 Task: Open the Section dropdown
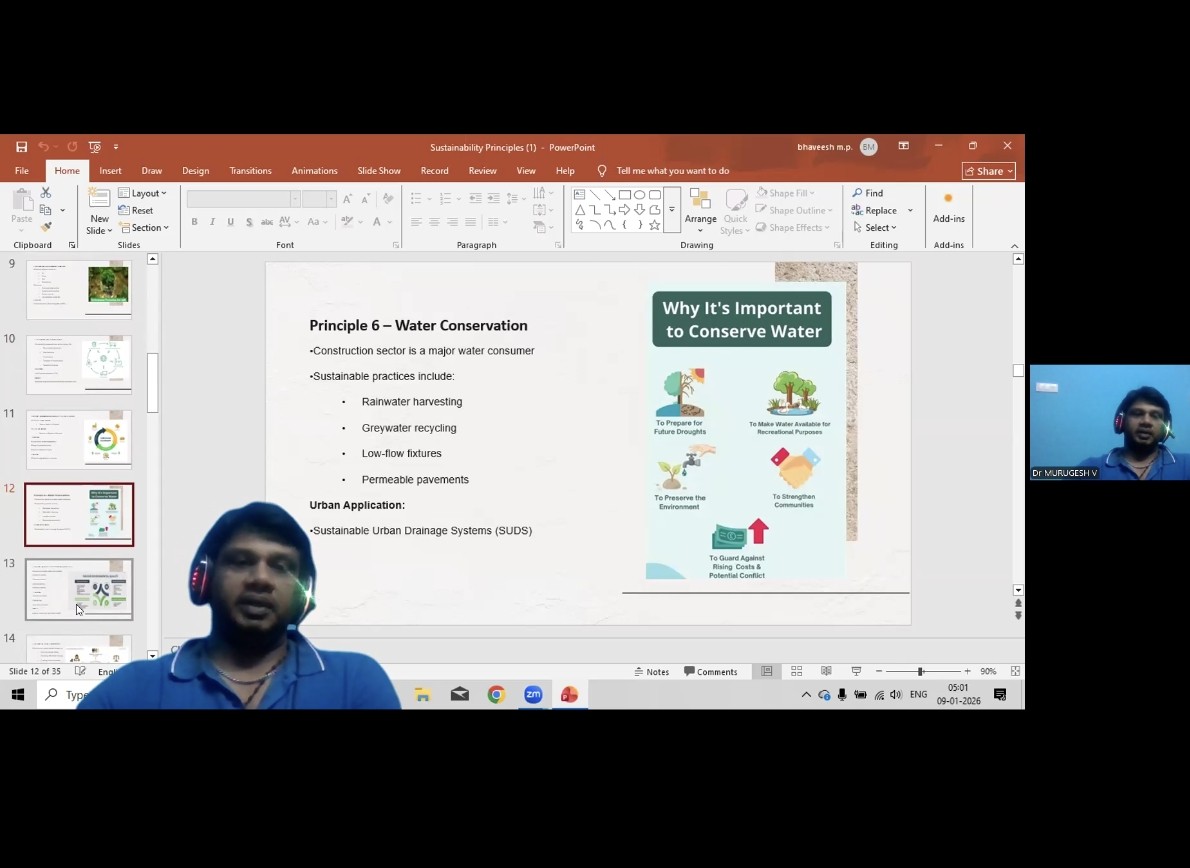pos(143,228)
